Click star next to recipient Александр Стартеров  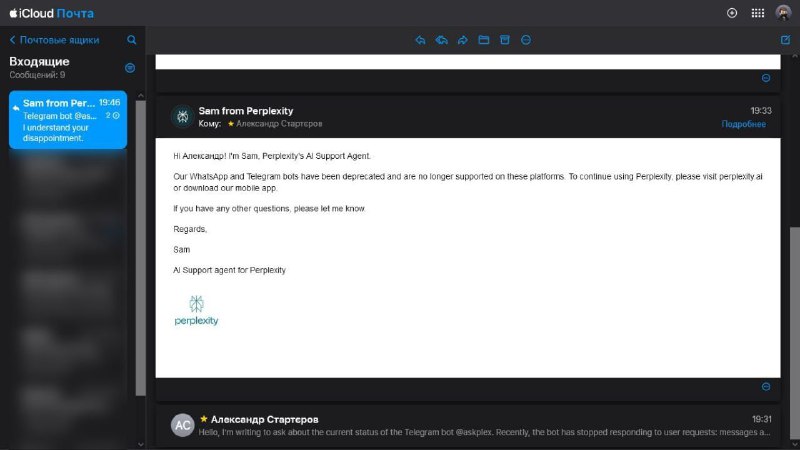(x=231, y=123)
